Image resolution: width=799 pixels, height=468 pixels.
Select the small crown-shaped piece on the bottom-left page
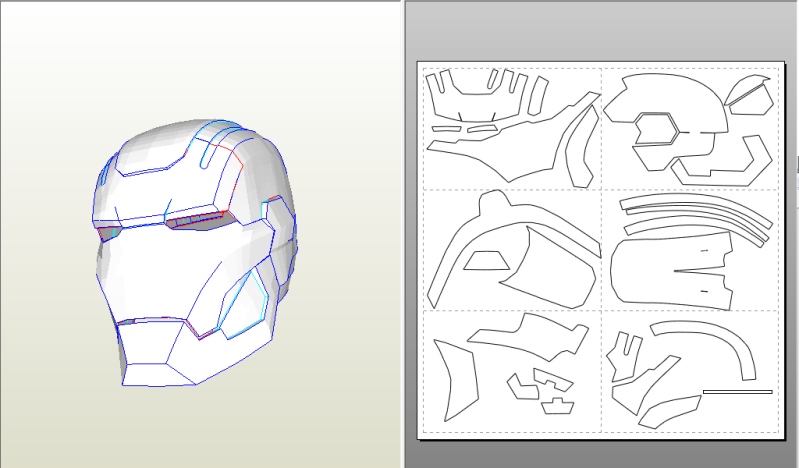[558, 406]
